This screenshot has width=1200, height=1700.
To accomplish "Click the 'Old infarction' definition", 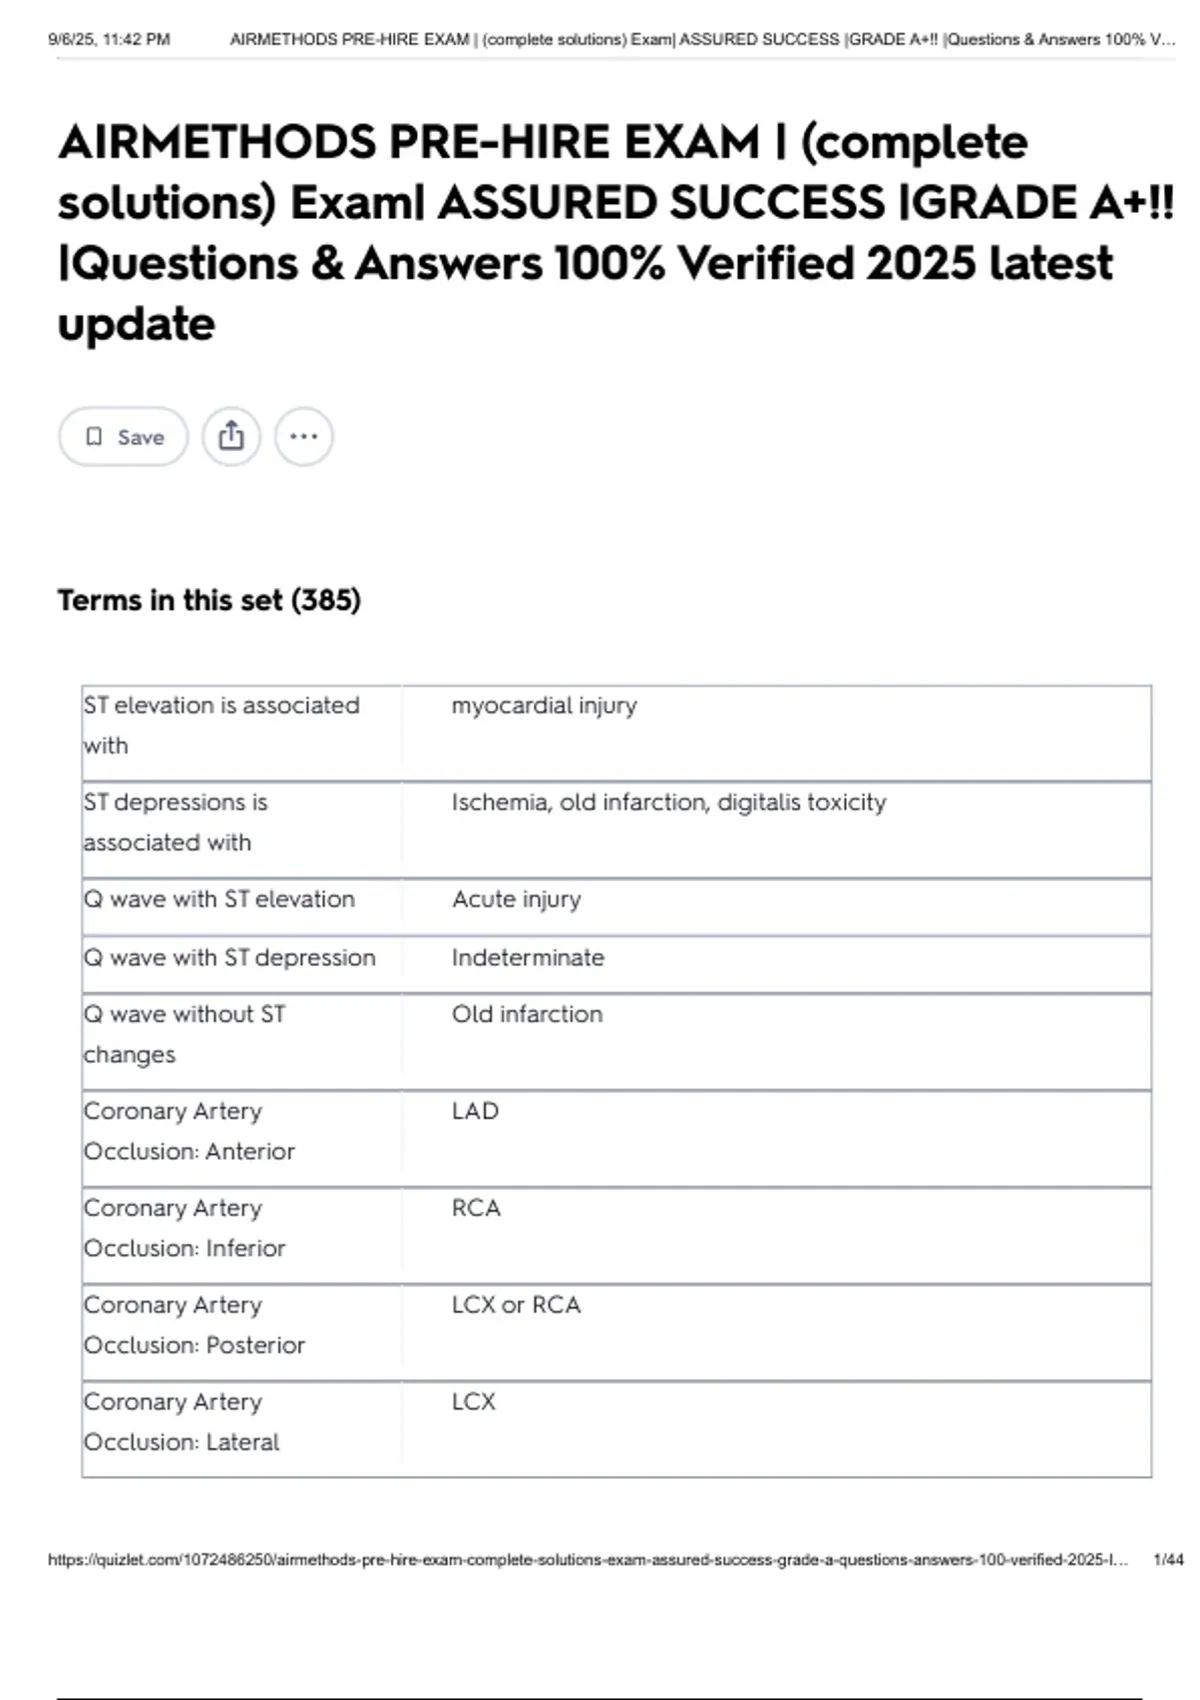I will tap(527, 1014).
